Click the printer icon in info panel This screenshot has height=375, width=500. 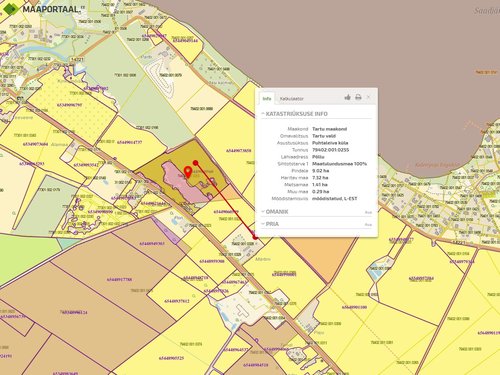358,97
